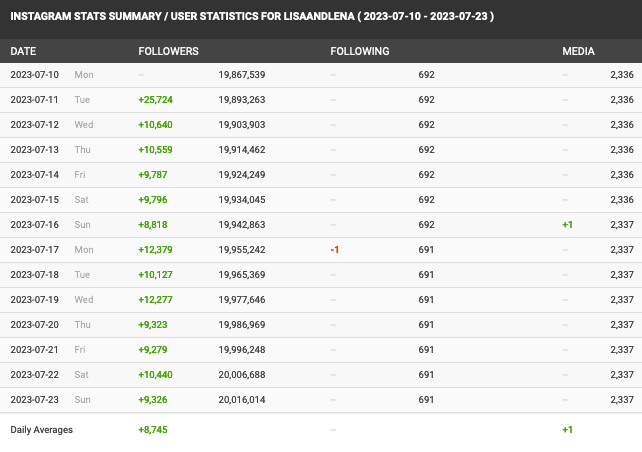
Task: Click follower total 20,016,014
Action: click(242, 400)
